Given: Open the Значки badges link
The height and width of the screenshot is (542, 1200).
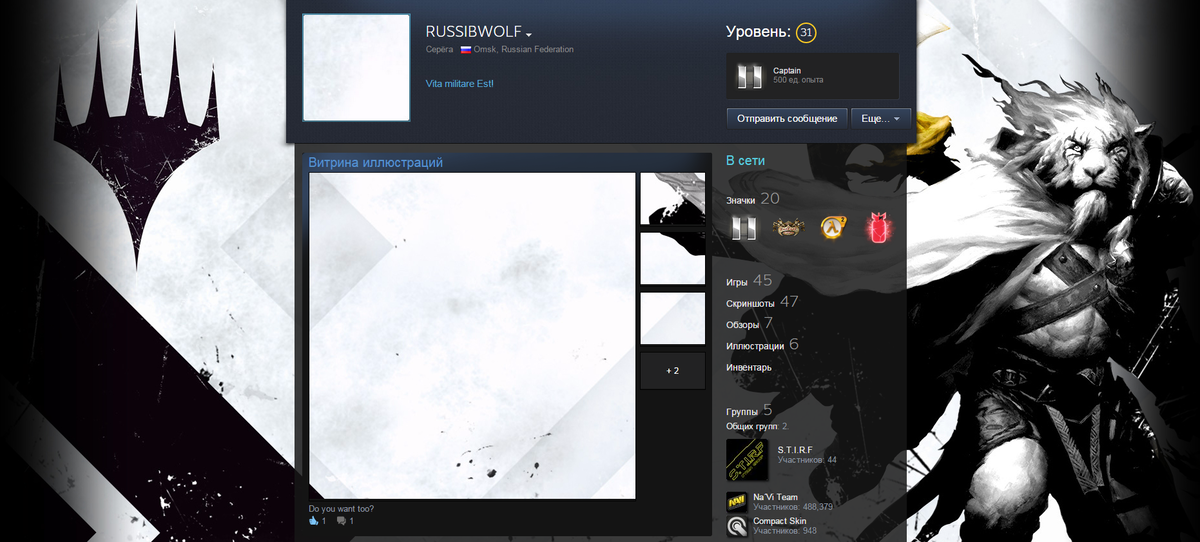Looking at the screenshot, I should (740, 200).
